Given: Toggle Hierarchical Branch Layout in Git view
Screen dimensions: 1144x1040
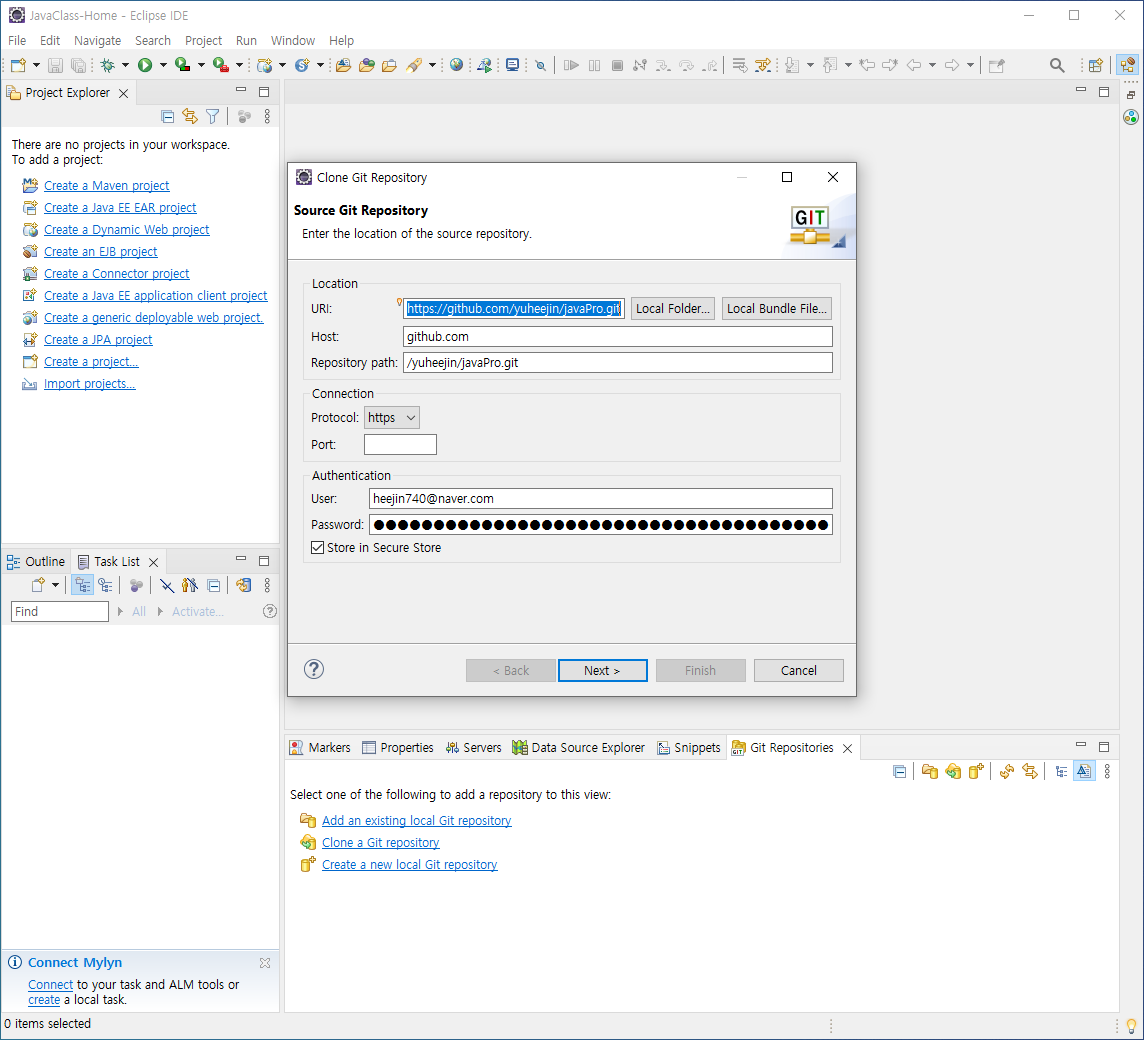Looking at the screenshot, I should [1061, 771].
